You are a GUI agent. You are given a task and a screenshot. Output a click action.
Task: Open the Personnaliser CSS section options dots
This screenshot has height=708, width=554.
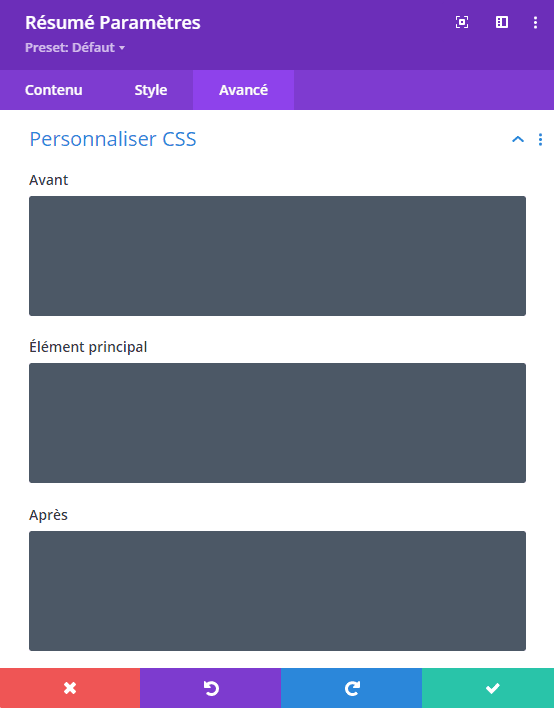point(540,140)
